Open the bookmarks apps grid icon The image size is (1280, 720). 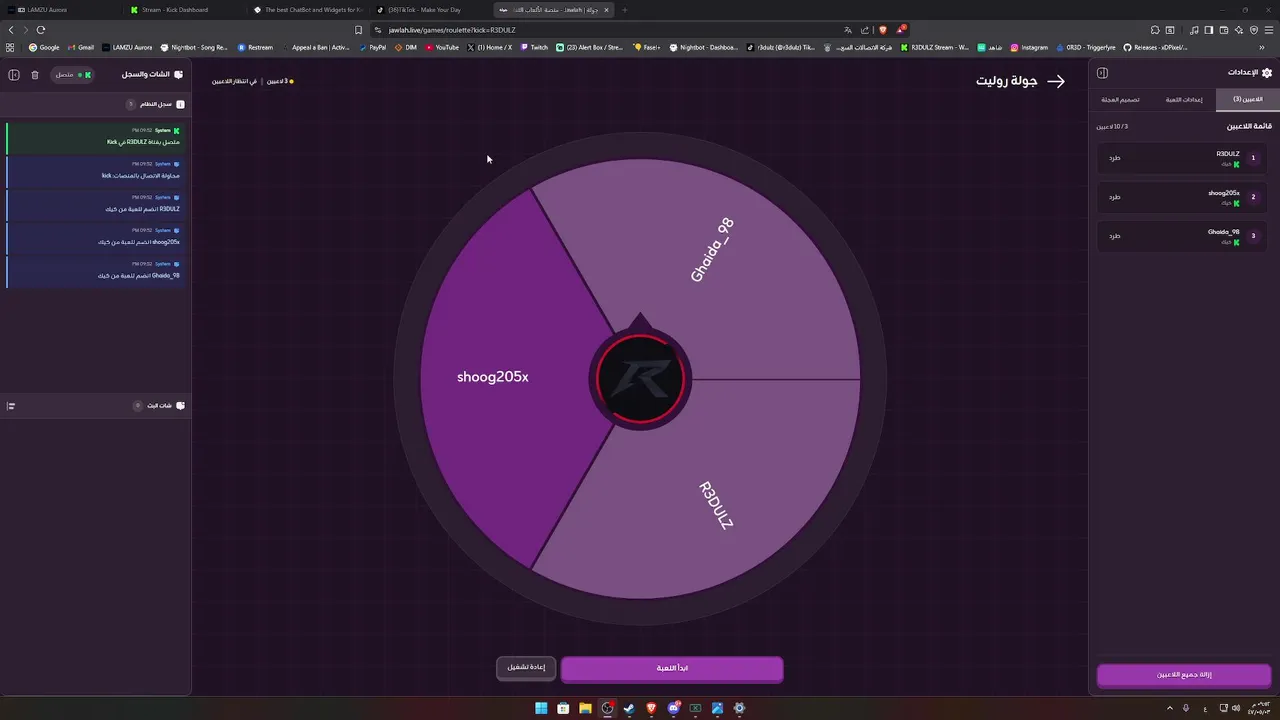(x=10, y=47)
